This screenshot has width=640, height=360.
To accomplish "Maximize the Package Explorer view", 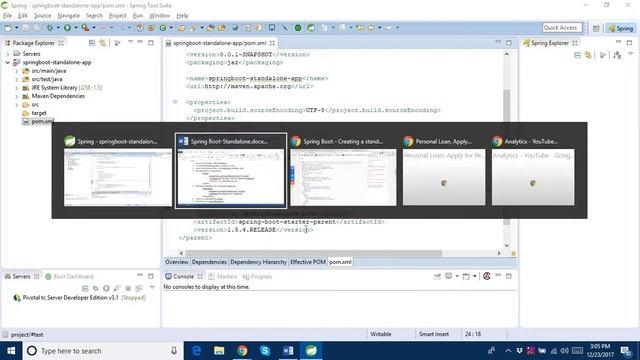I will pyautogui.click(x=151, y=42).
